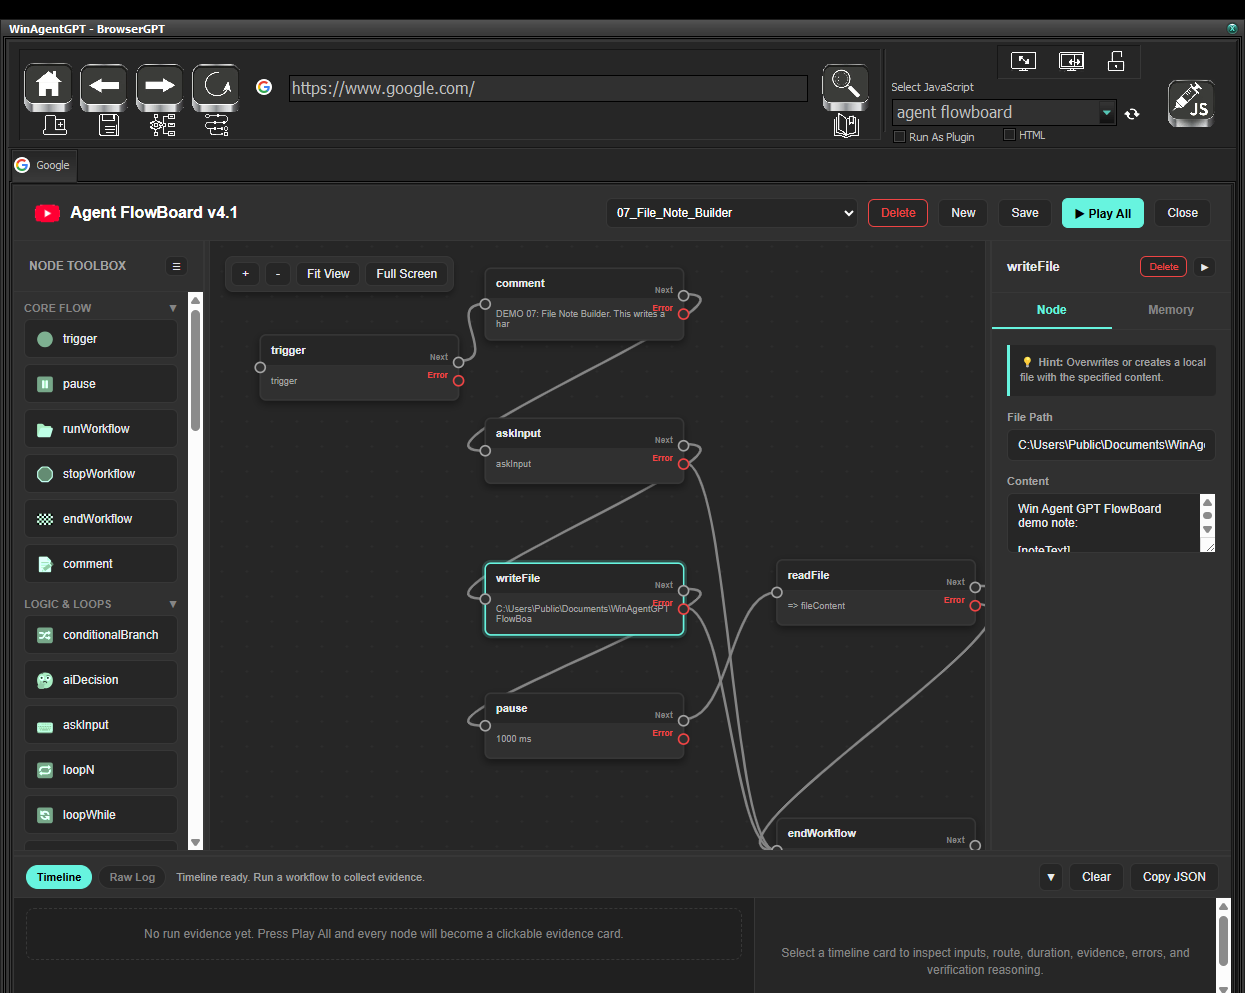Click the Content text area

tap(1104, 523)
